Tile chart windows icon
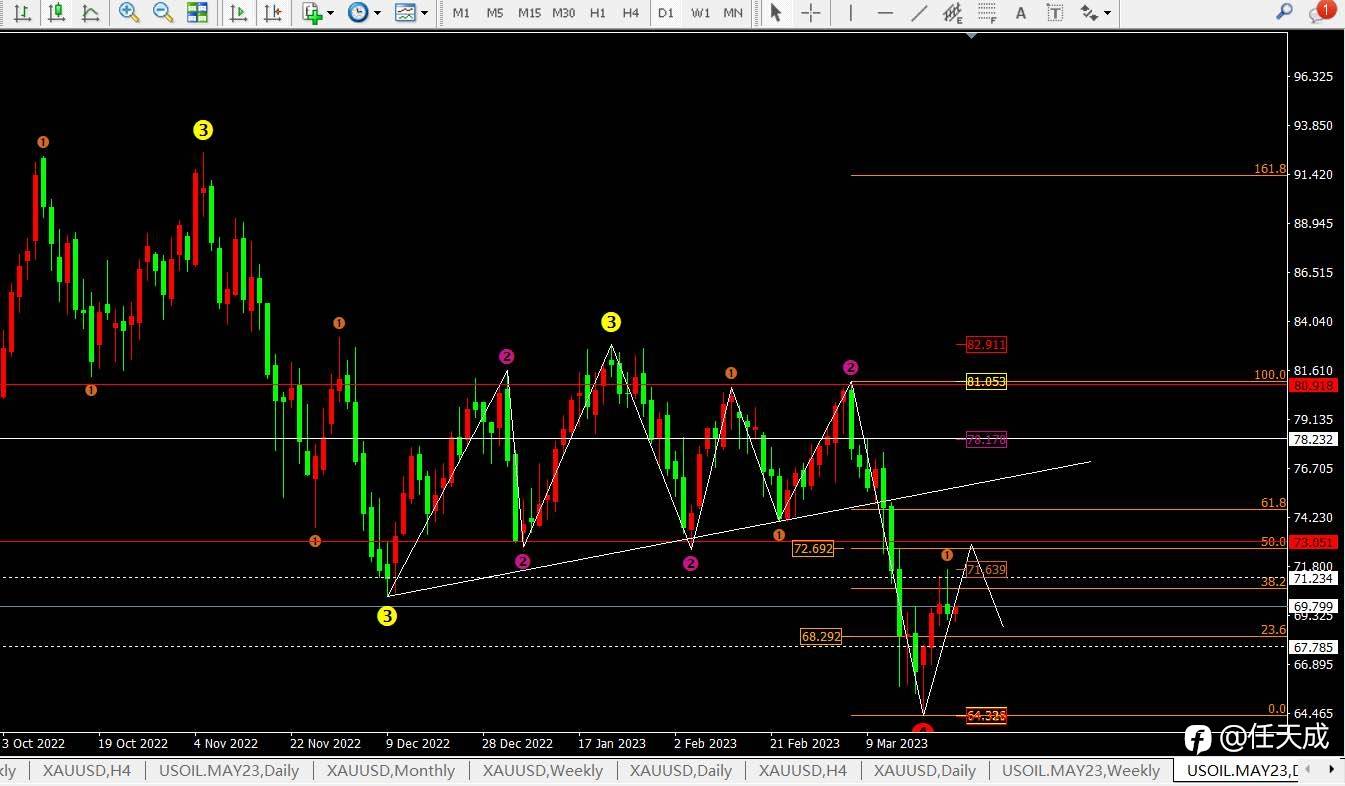1345x786 pixels. click(x=198, y=13)
